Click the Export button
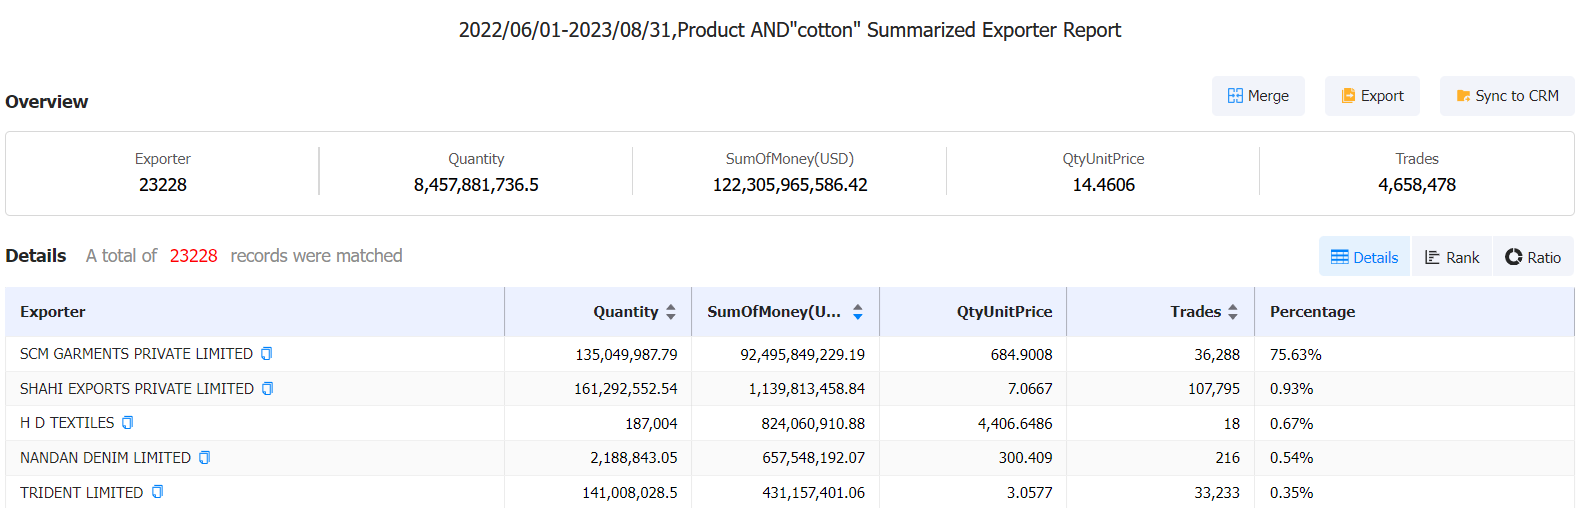 [1372, 96]
